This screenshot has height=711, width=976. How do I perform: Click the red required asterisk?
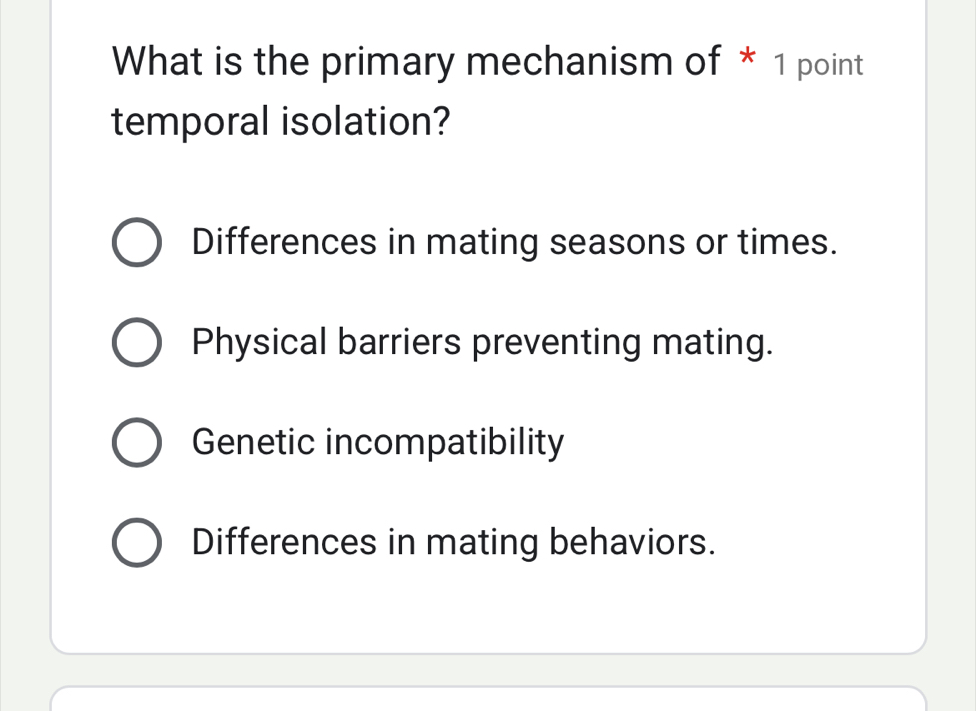pos(746,60)
